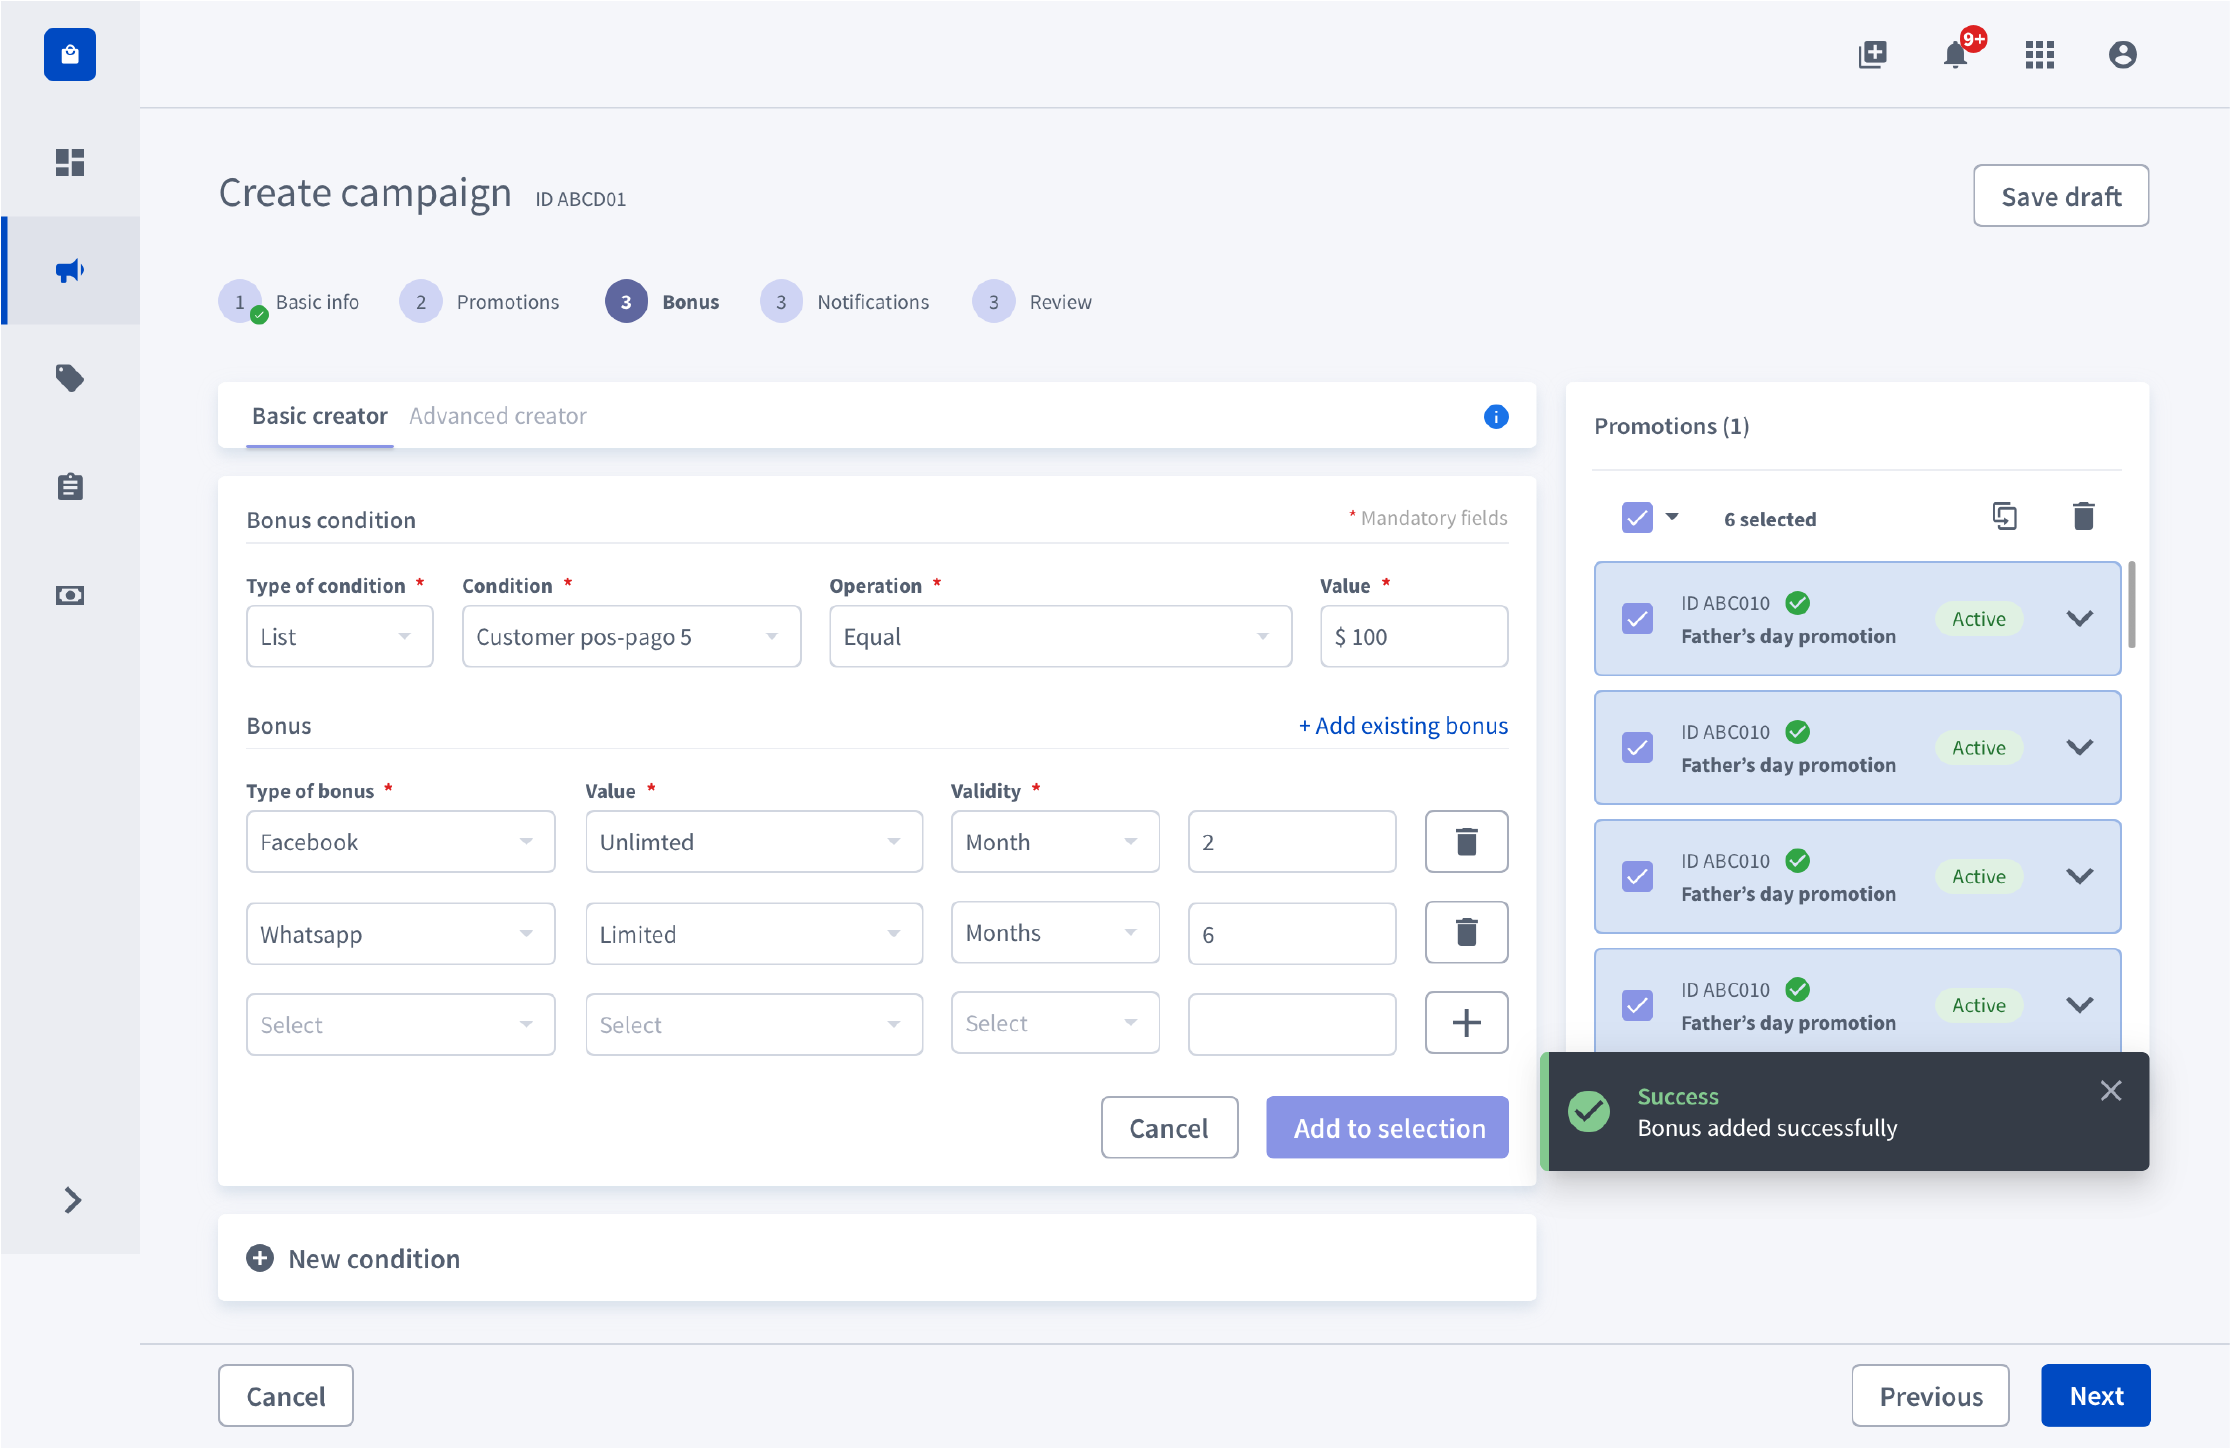2230x1448 pixels.
Task: Uncheck the third Father's day promotion
Action: (x=1637, y=876)
